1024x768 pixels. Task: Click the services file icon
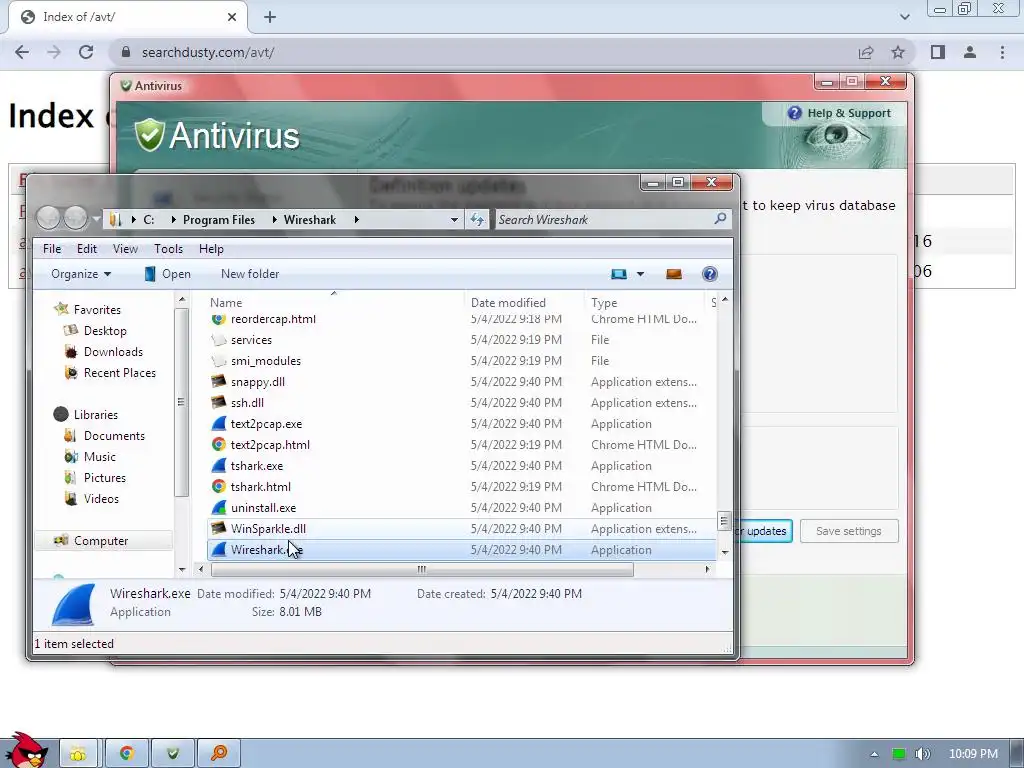coord(219,340)
